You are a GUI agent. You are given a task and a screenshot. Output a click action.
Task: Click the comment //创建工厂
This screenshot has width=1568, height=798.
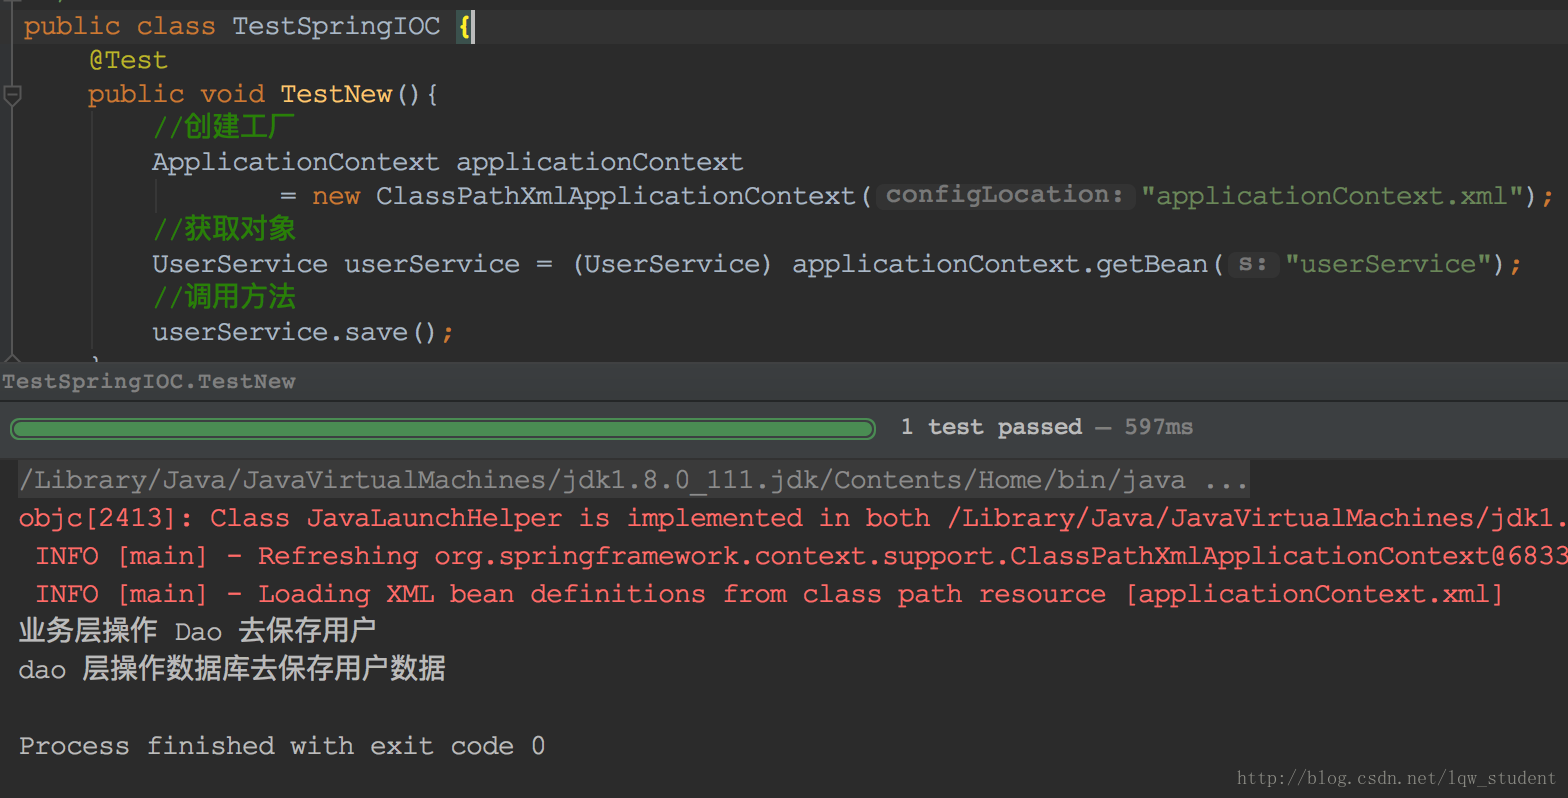click(224, 127)
